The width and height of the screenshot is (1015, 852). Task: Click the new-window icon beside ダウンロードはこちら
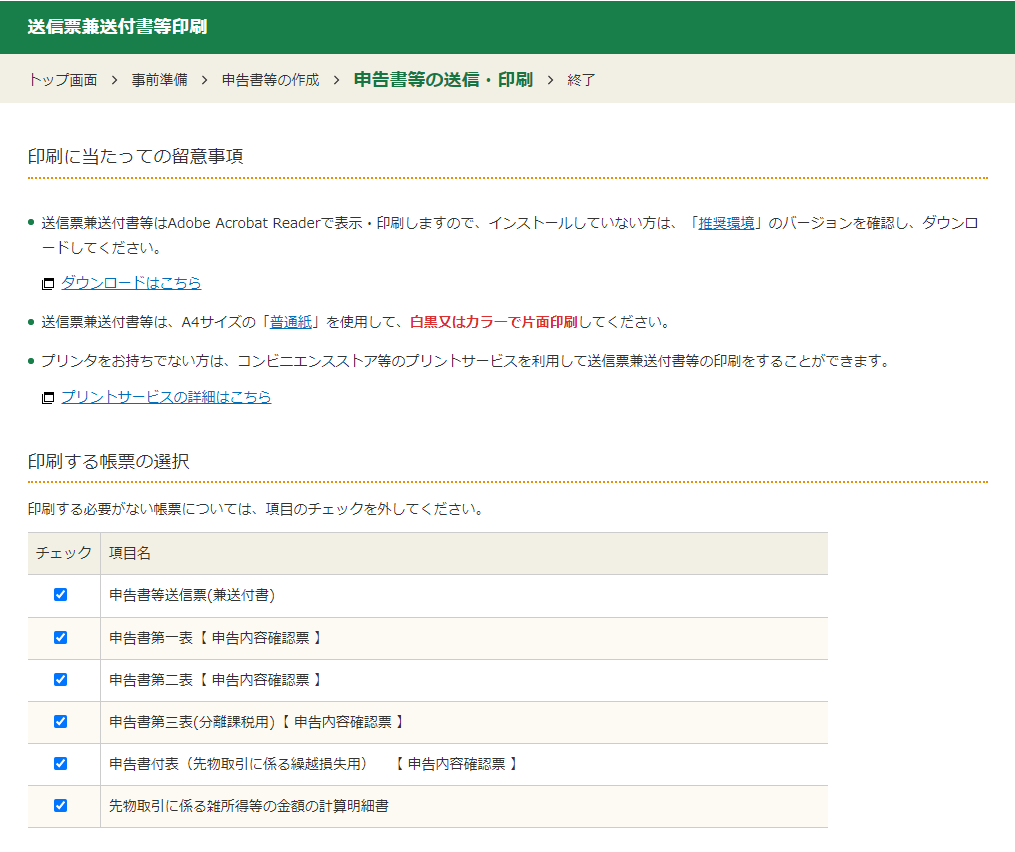point(48,284)
